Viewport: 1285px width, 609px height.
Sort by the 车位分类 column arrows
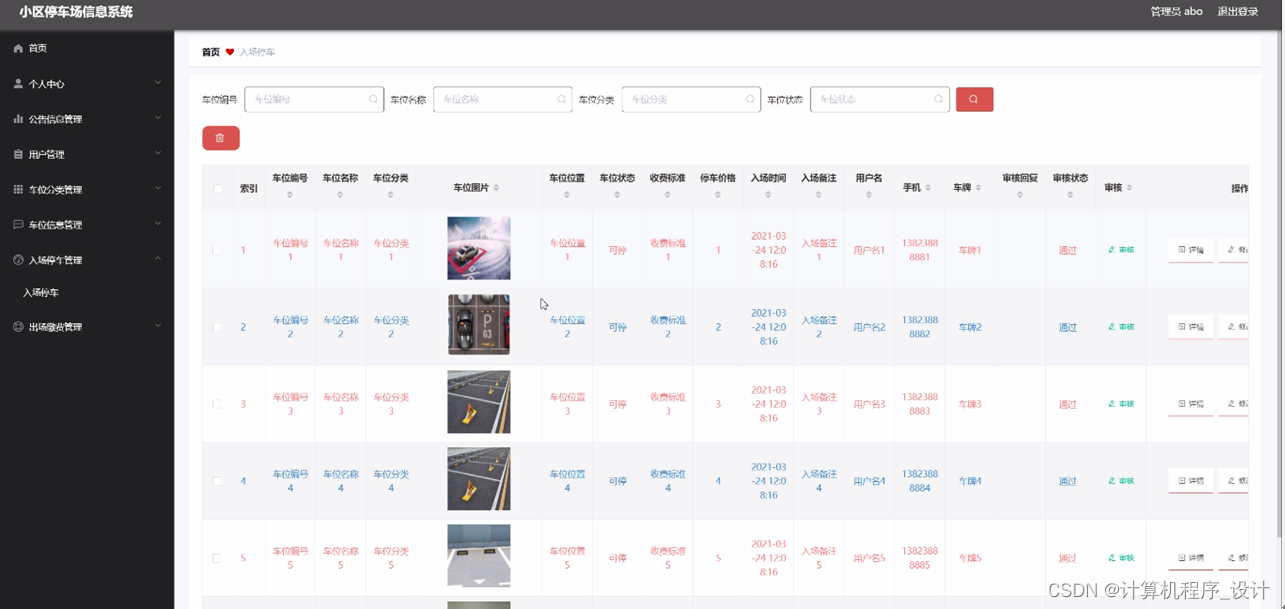pos(391,195)
